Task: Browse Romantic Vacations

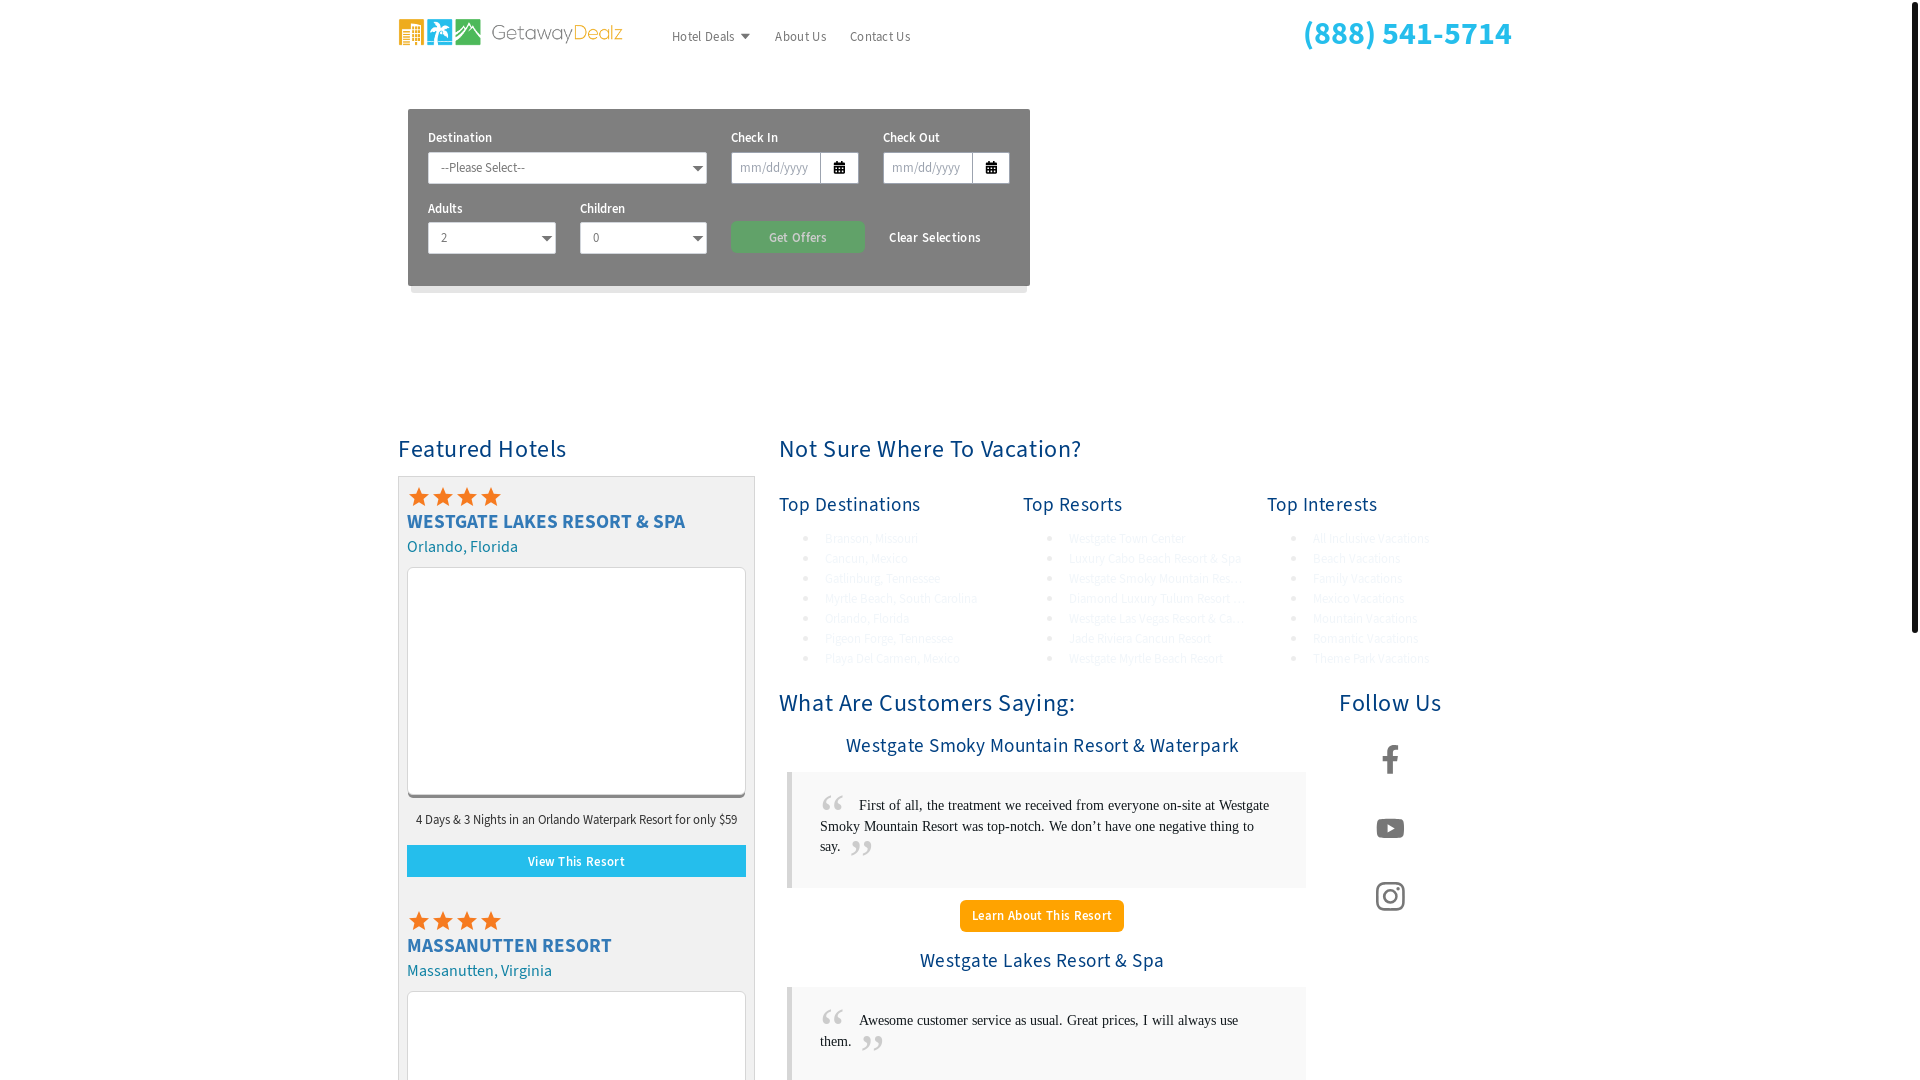Action: [x=1365, y=639]
